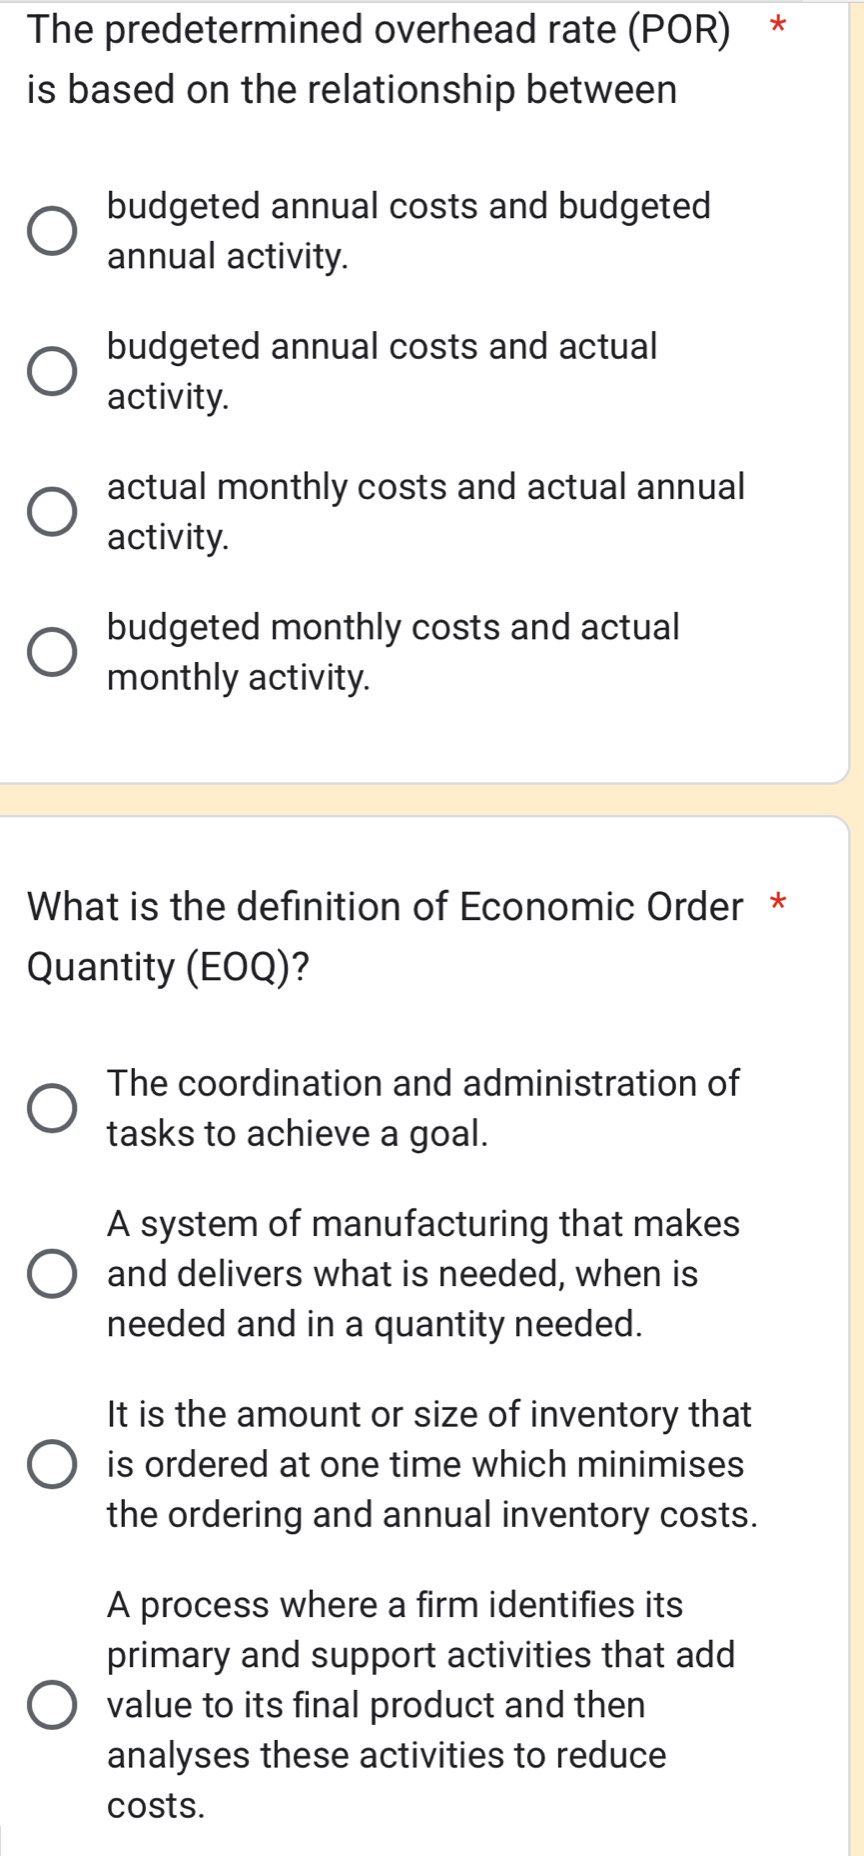The width and height of the screenshot is (864, 1856).
Task: Pick radio circle beside 'firm identifies its primary and support activities'
Action: pos(51,1705)
